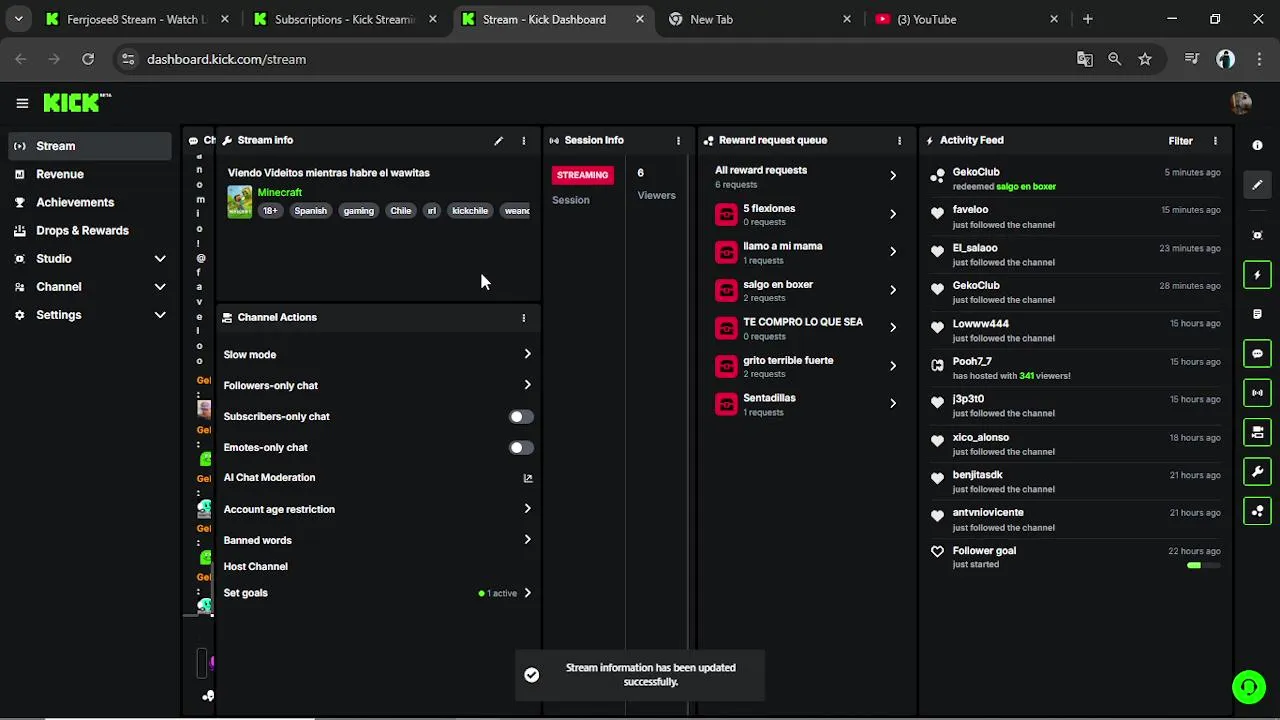
Task: Open Followers-only chat options arrow
Action: [x=528, y=385]
